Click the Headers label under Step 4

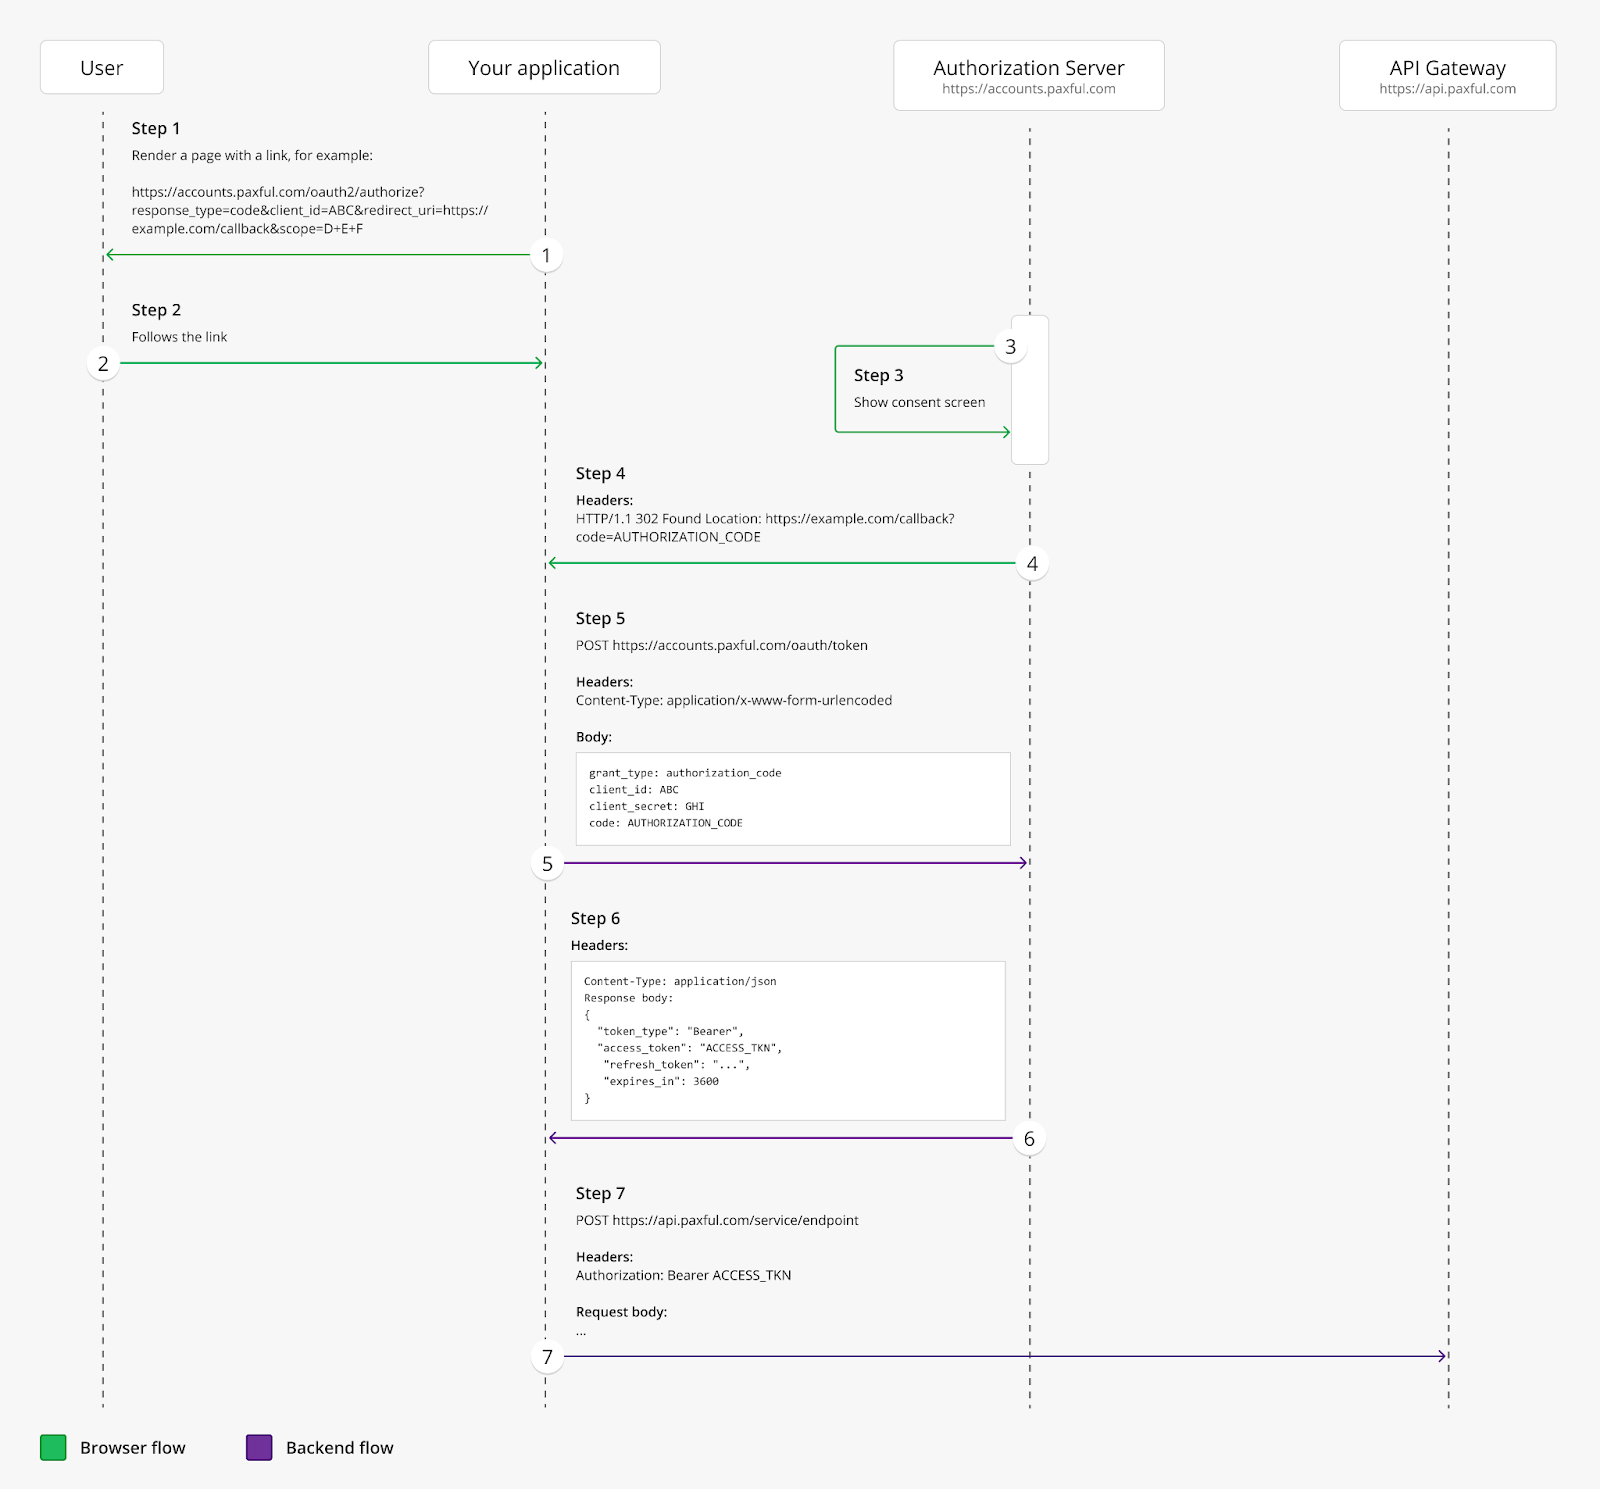(x=604, y=500)
